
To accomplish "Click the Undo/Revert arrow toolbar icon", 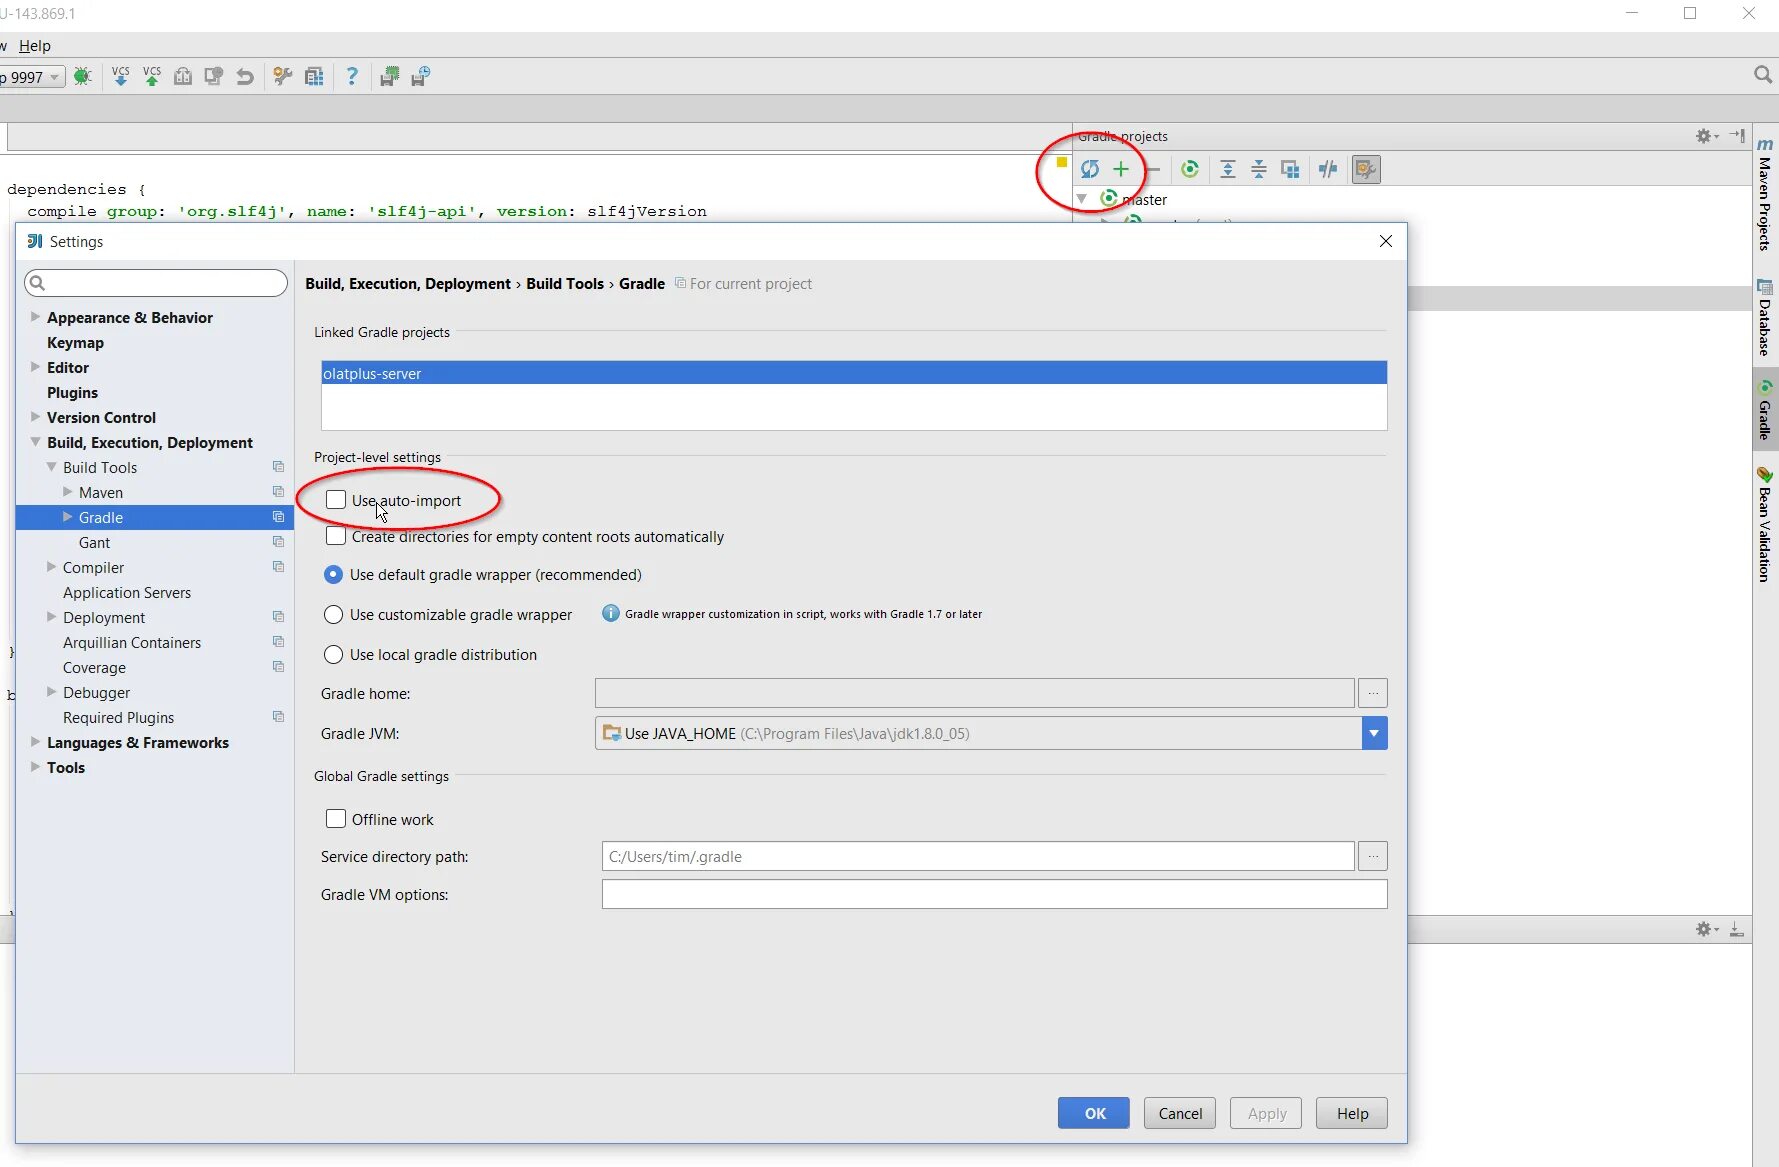I will click(x=245, y=77).
